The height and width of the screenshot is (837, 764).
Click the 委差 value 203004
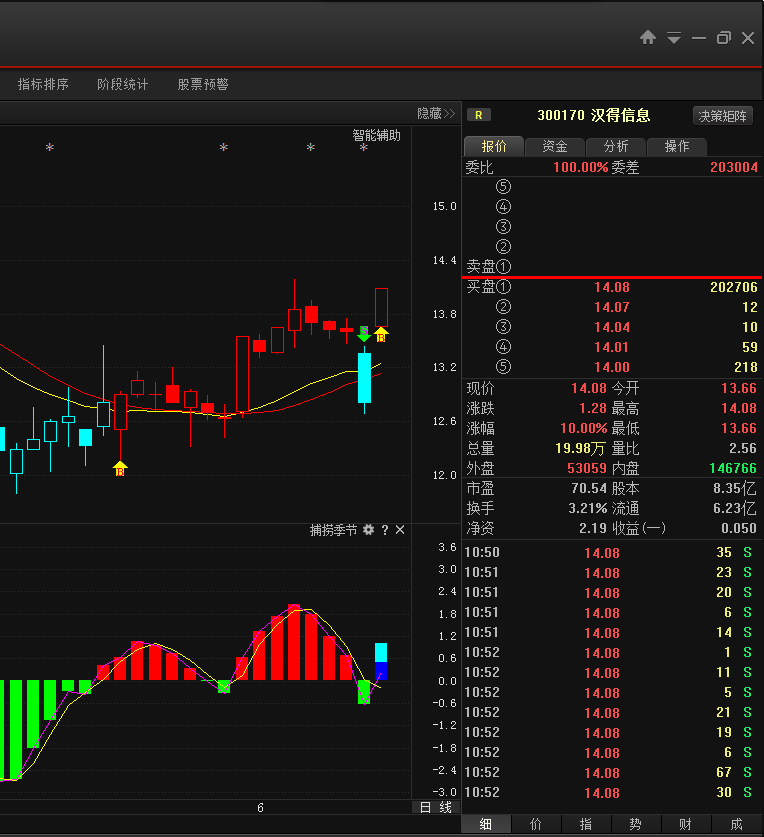(x=734, y=167)
